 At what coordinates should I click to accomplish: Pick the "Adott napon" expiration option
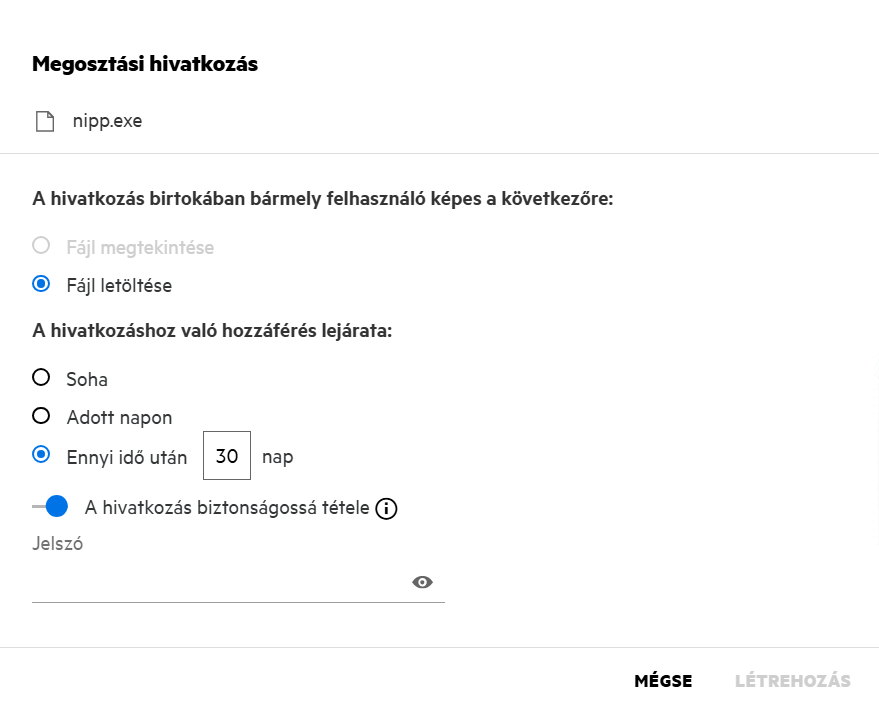(41, 416)
